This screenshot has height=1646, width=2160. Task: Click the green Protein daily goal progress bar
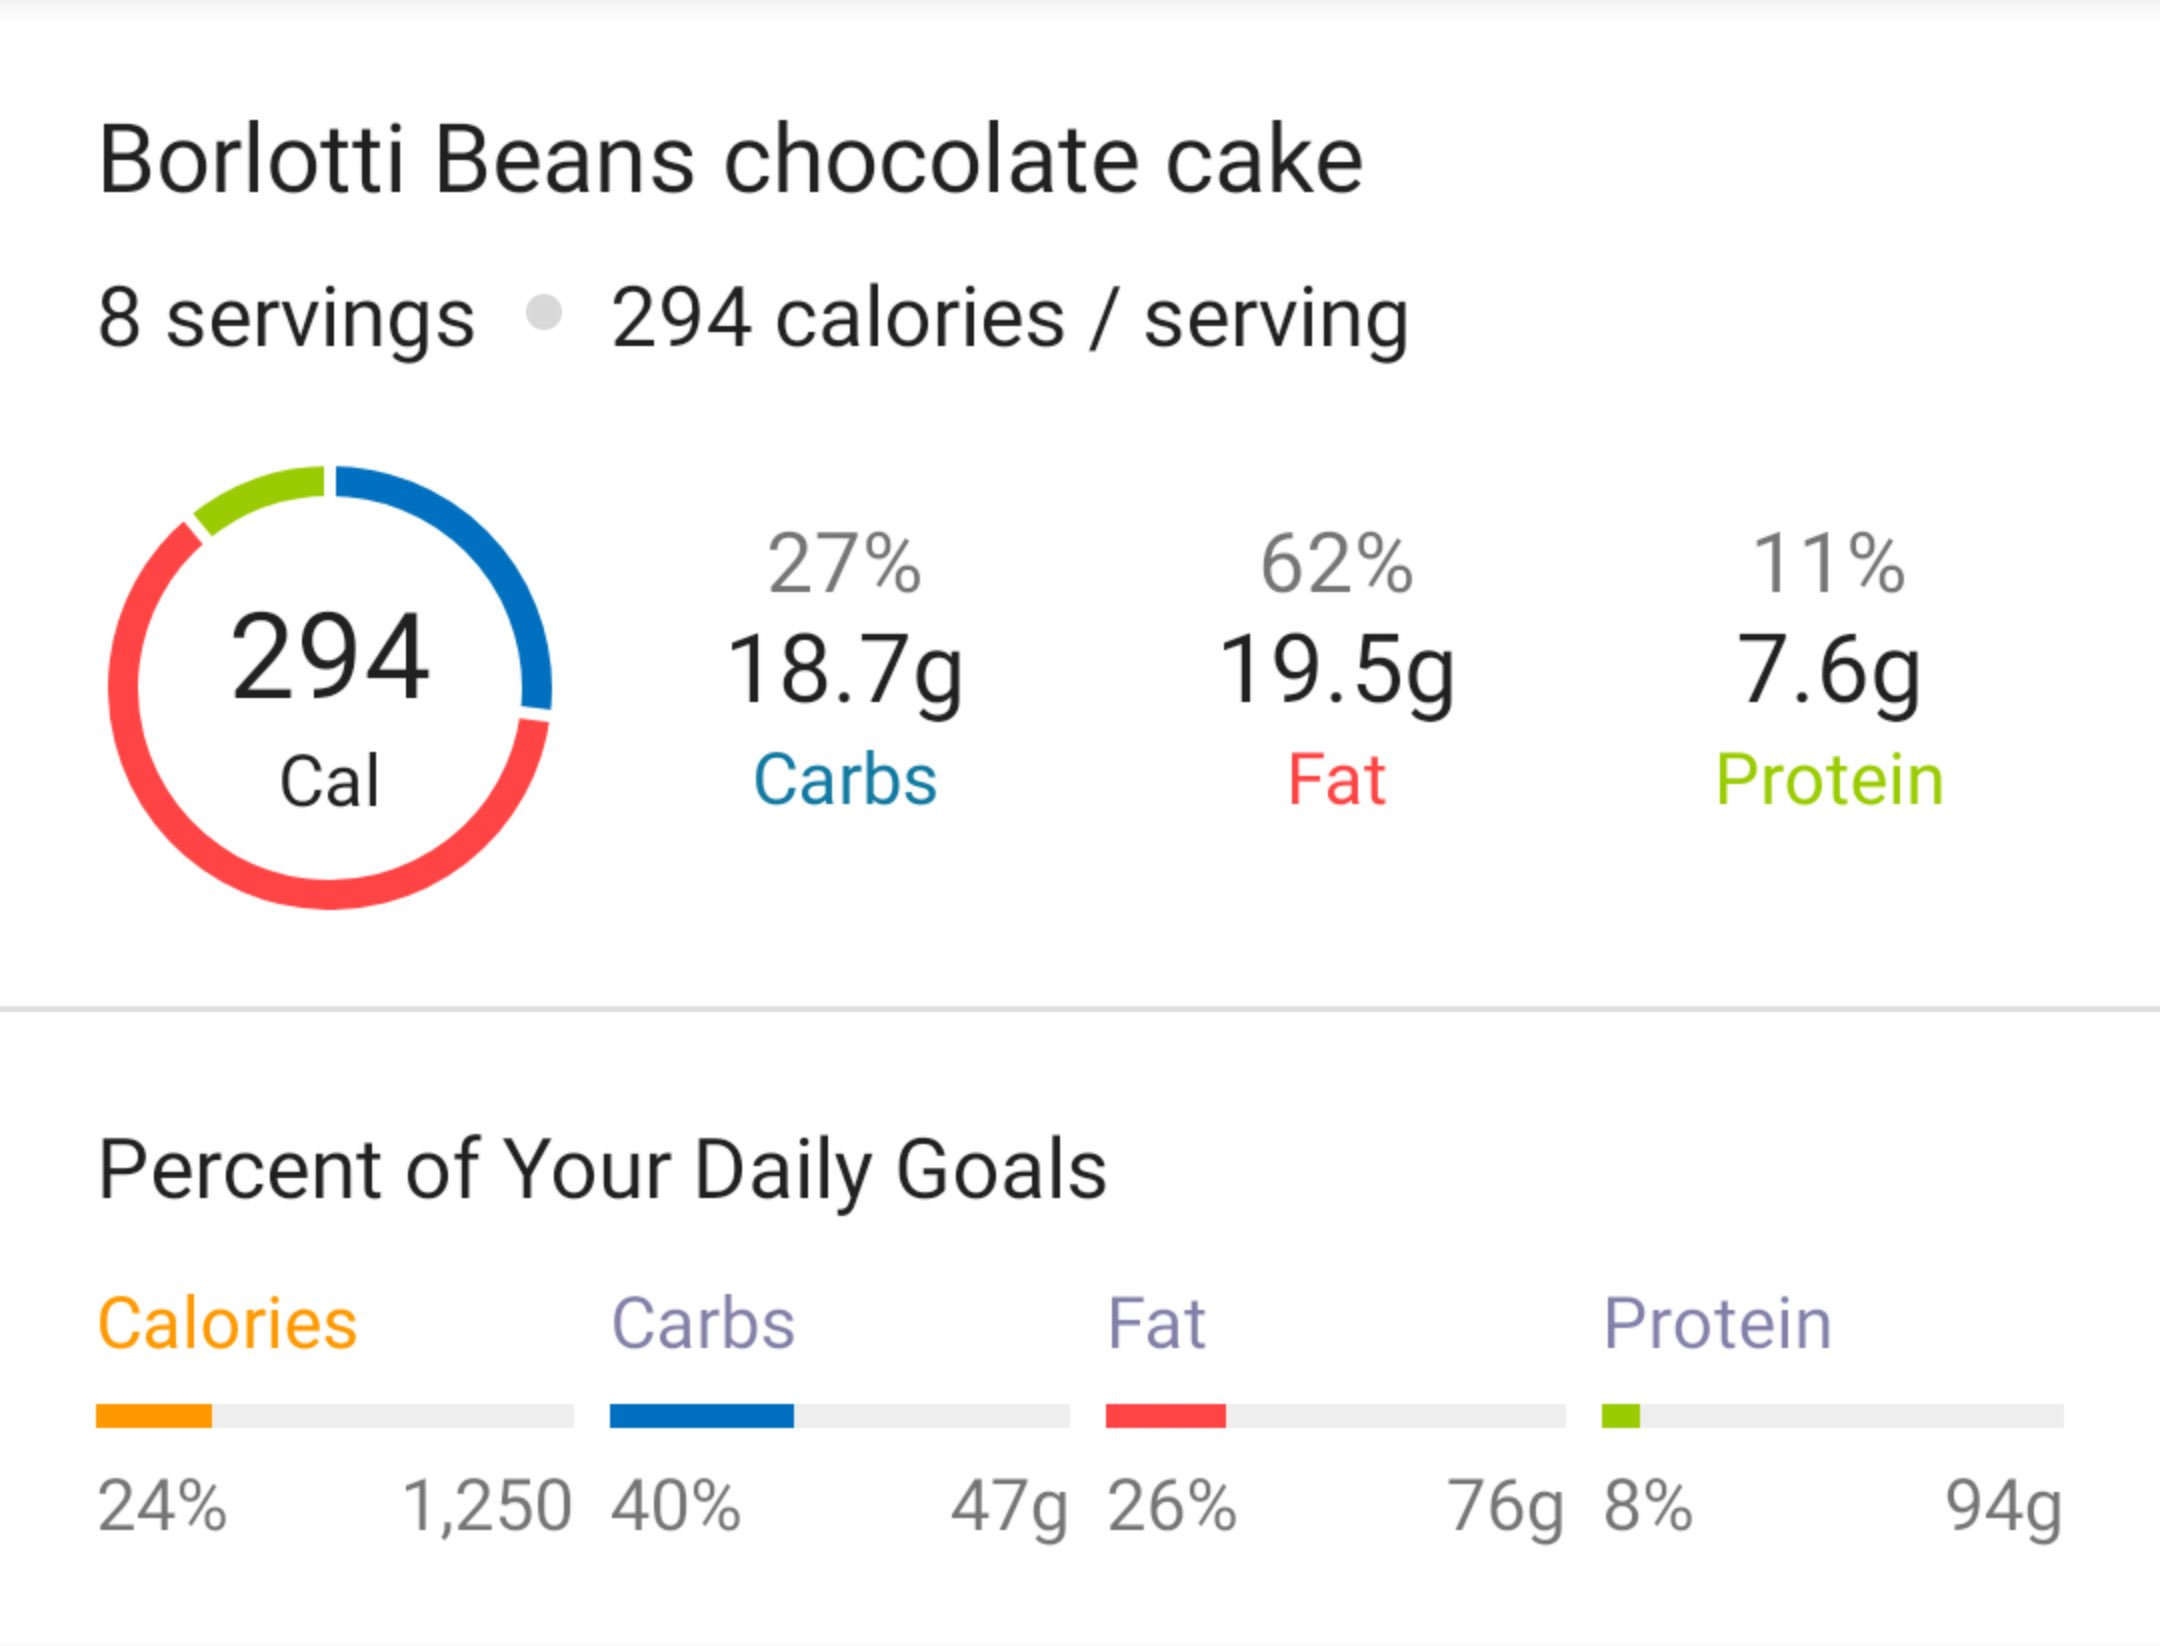coord(1621,1416)
